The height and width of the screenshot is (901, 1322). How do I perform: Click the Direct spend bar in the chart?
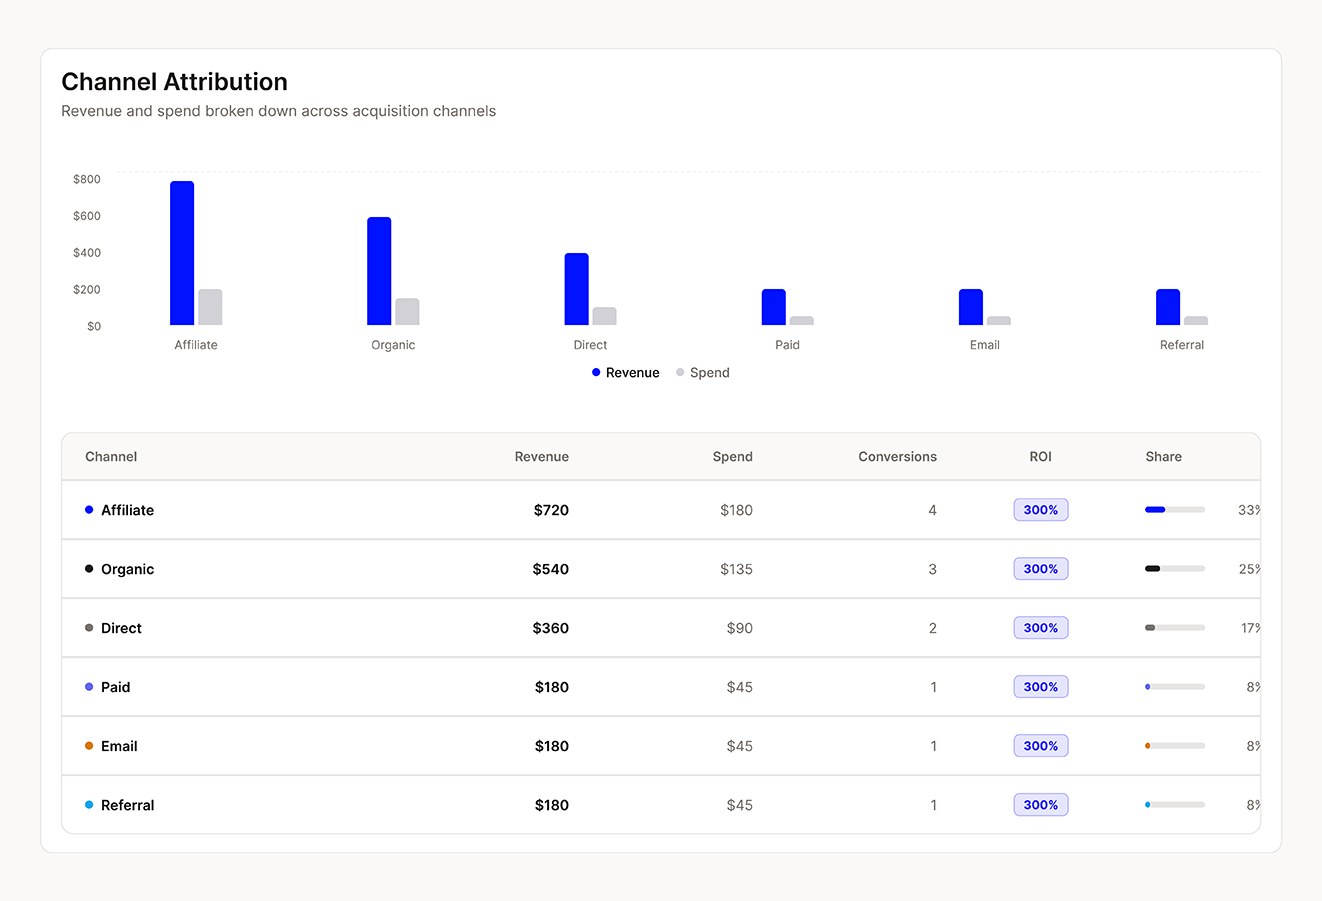tap(605, 316)
